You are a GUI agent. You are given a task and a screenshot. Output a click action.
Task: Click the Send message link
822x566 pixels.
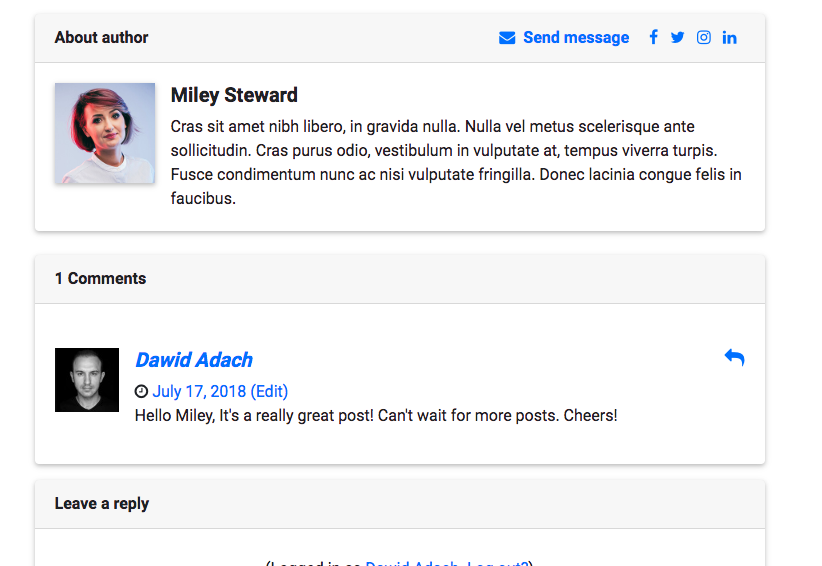pos(576,37)
